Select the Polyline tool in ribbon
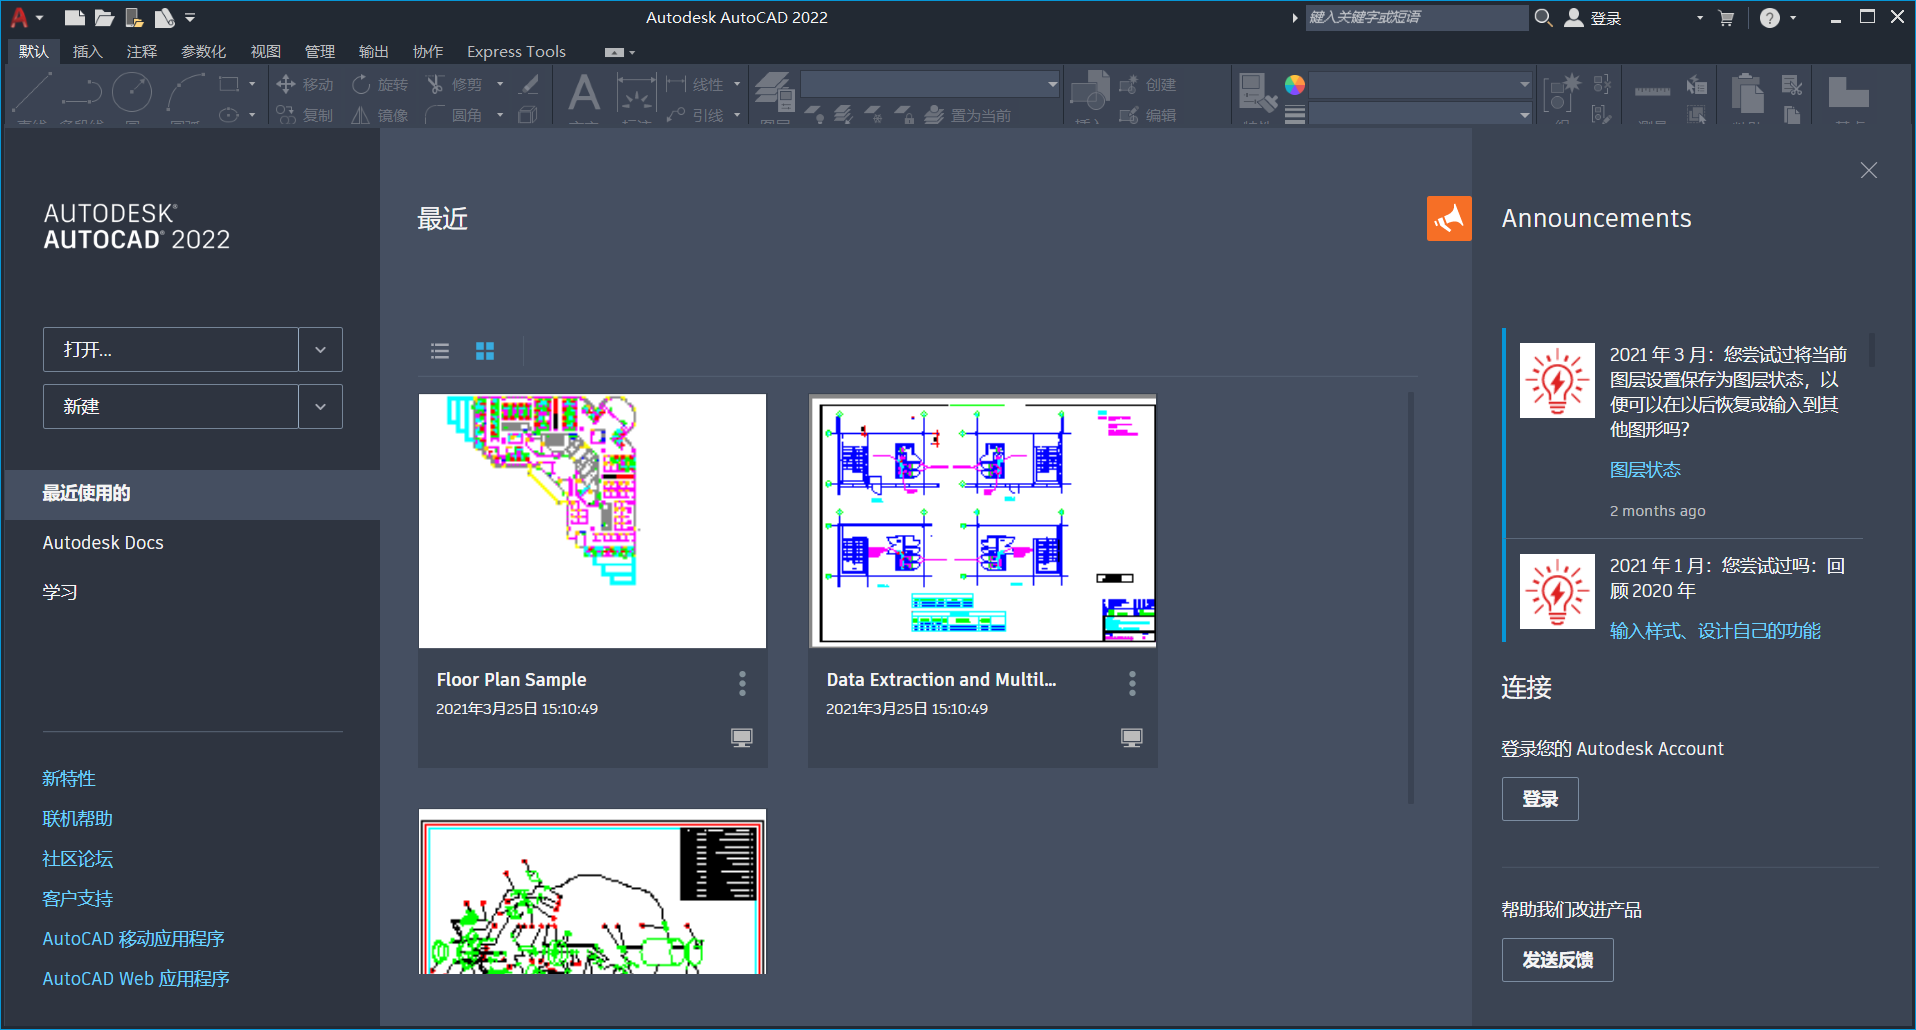The height and width of the screenshot is (1030, 1916). [82, 92]
